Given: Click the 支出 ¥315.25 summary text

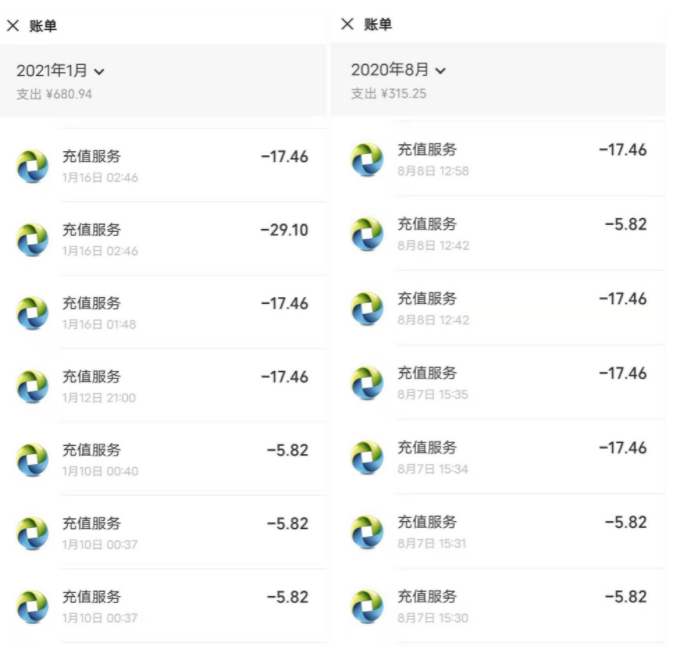Looking at the screenshot, I should (389, 93).
